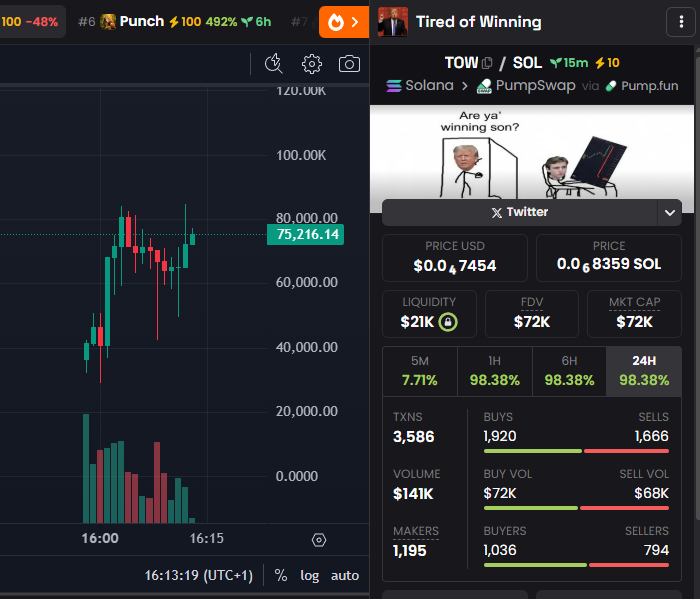This screenshot has width=700, height=599.
Task: Click the BUYS count 1,920
Action: pos(500,436)
